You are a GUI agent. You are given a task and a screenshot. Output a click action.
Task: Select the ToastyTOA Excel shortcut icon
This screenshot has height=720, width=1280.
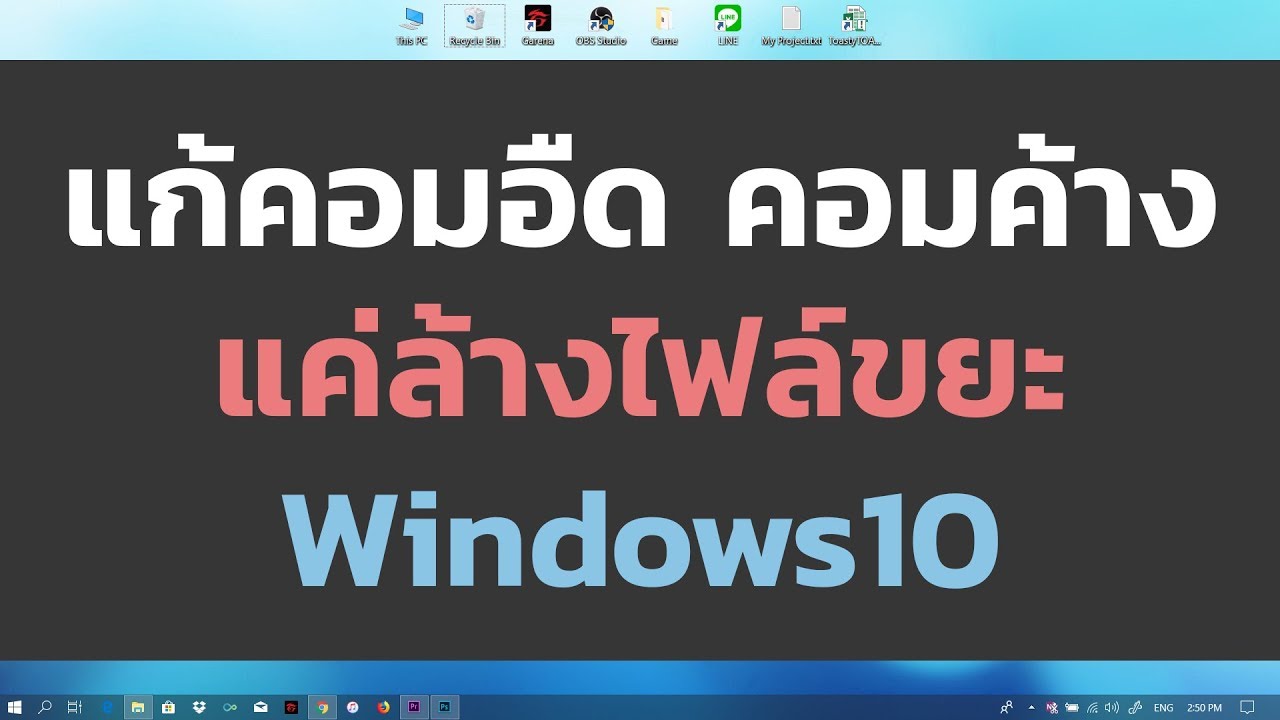click(x=854, y=26)
